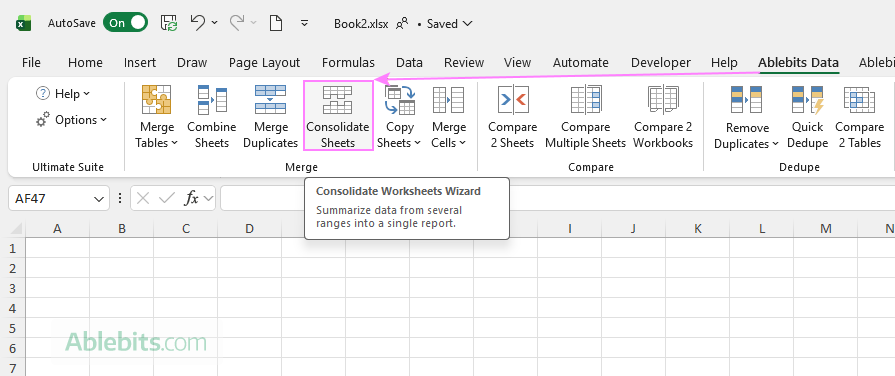
Task: Launch the Combine Sheets tool
Action: (x=212, y=117)
